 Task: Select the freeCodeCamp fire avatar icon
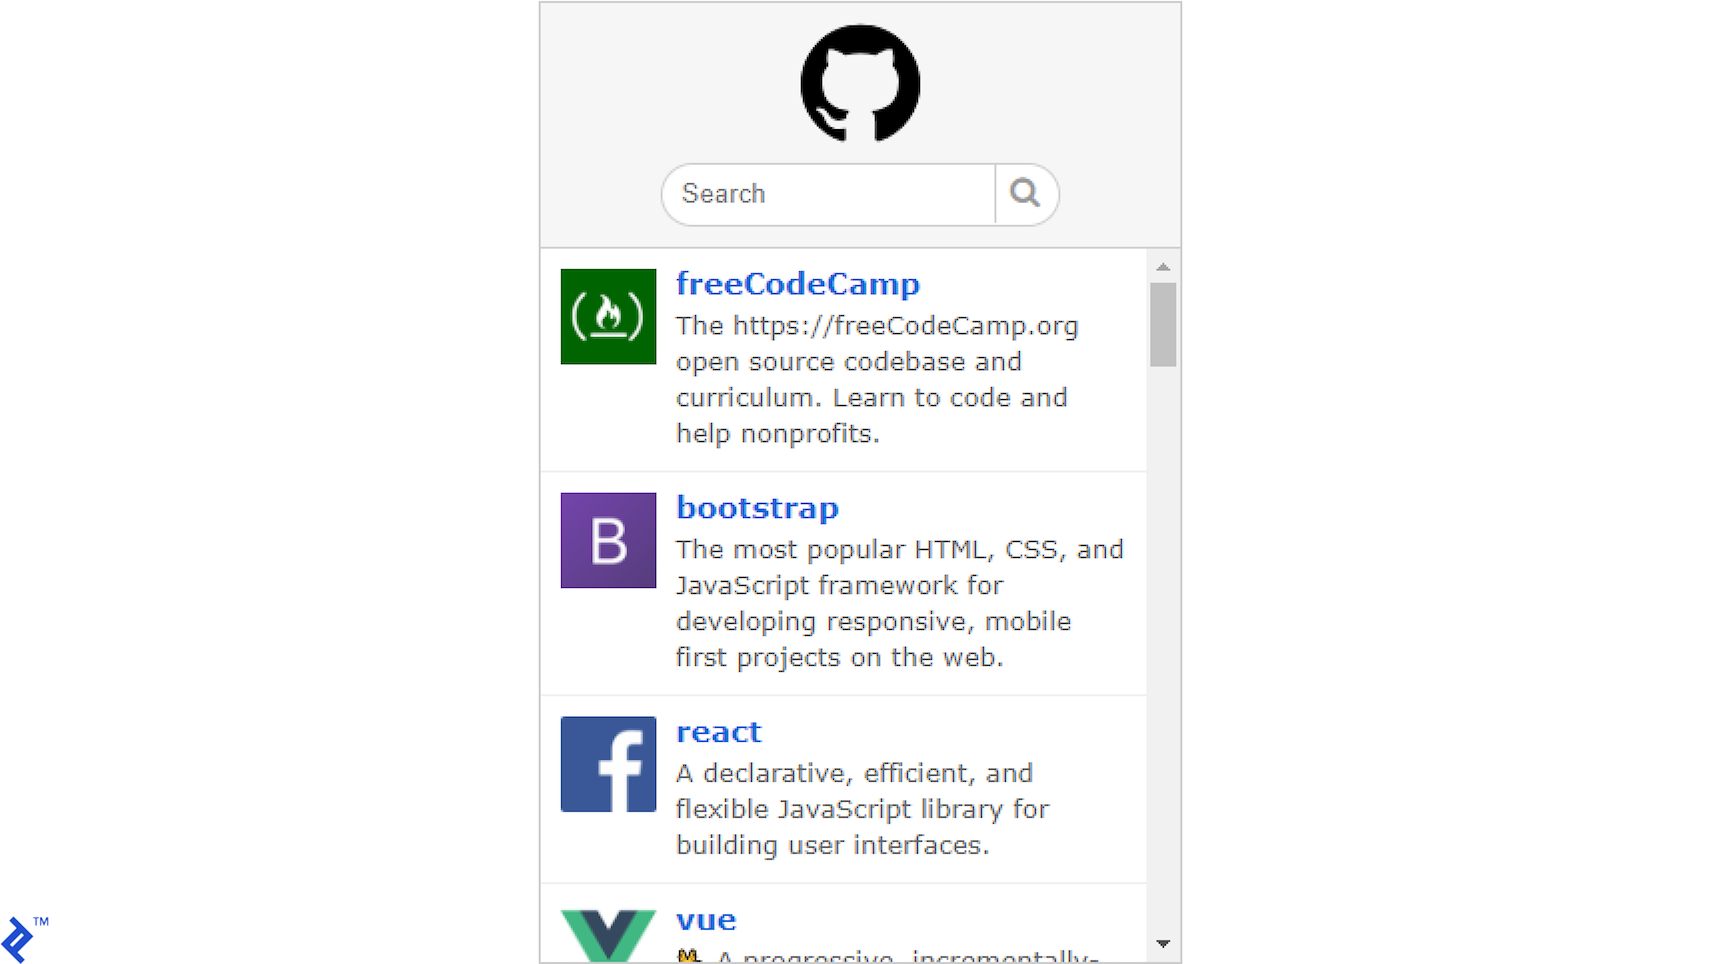pyautogui.click(x=607, y=315)
